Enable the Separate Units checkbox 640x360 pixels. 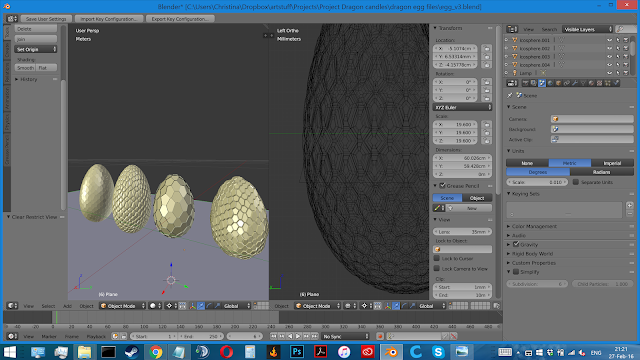576,182
